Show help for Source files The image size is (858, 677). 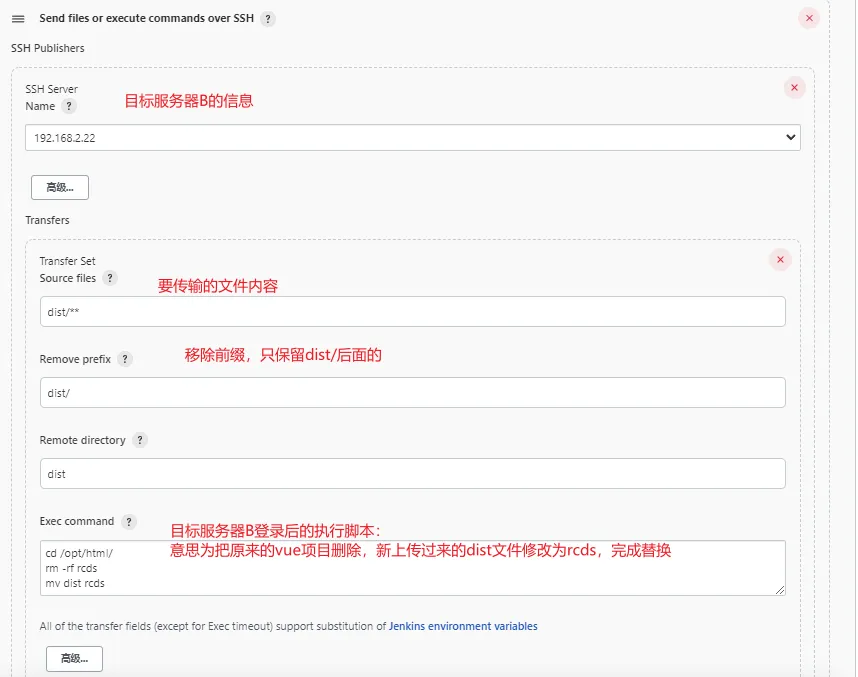110,278
